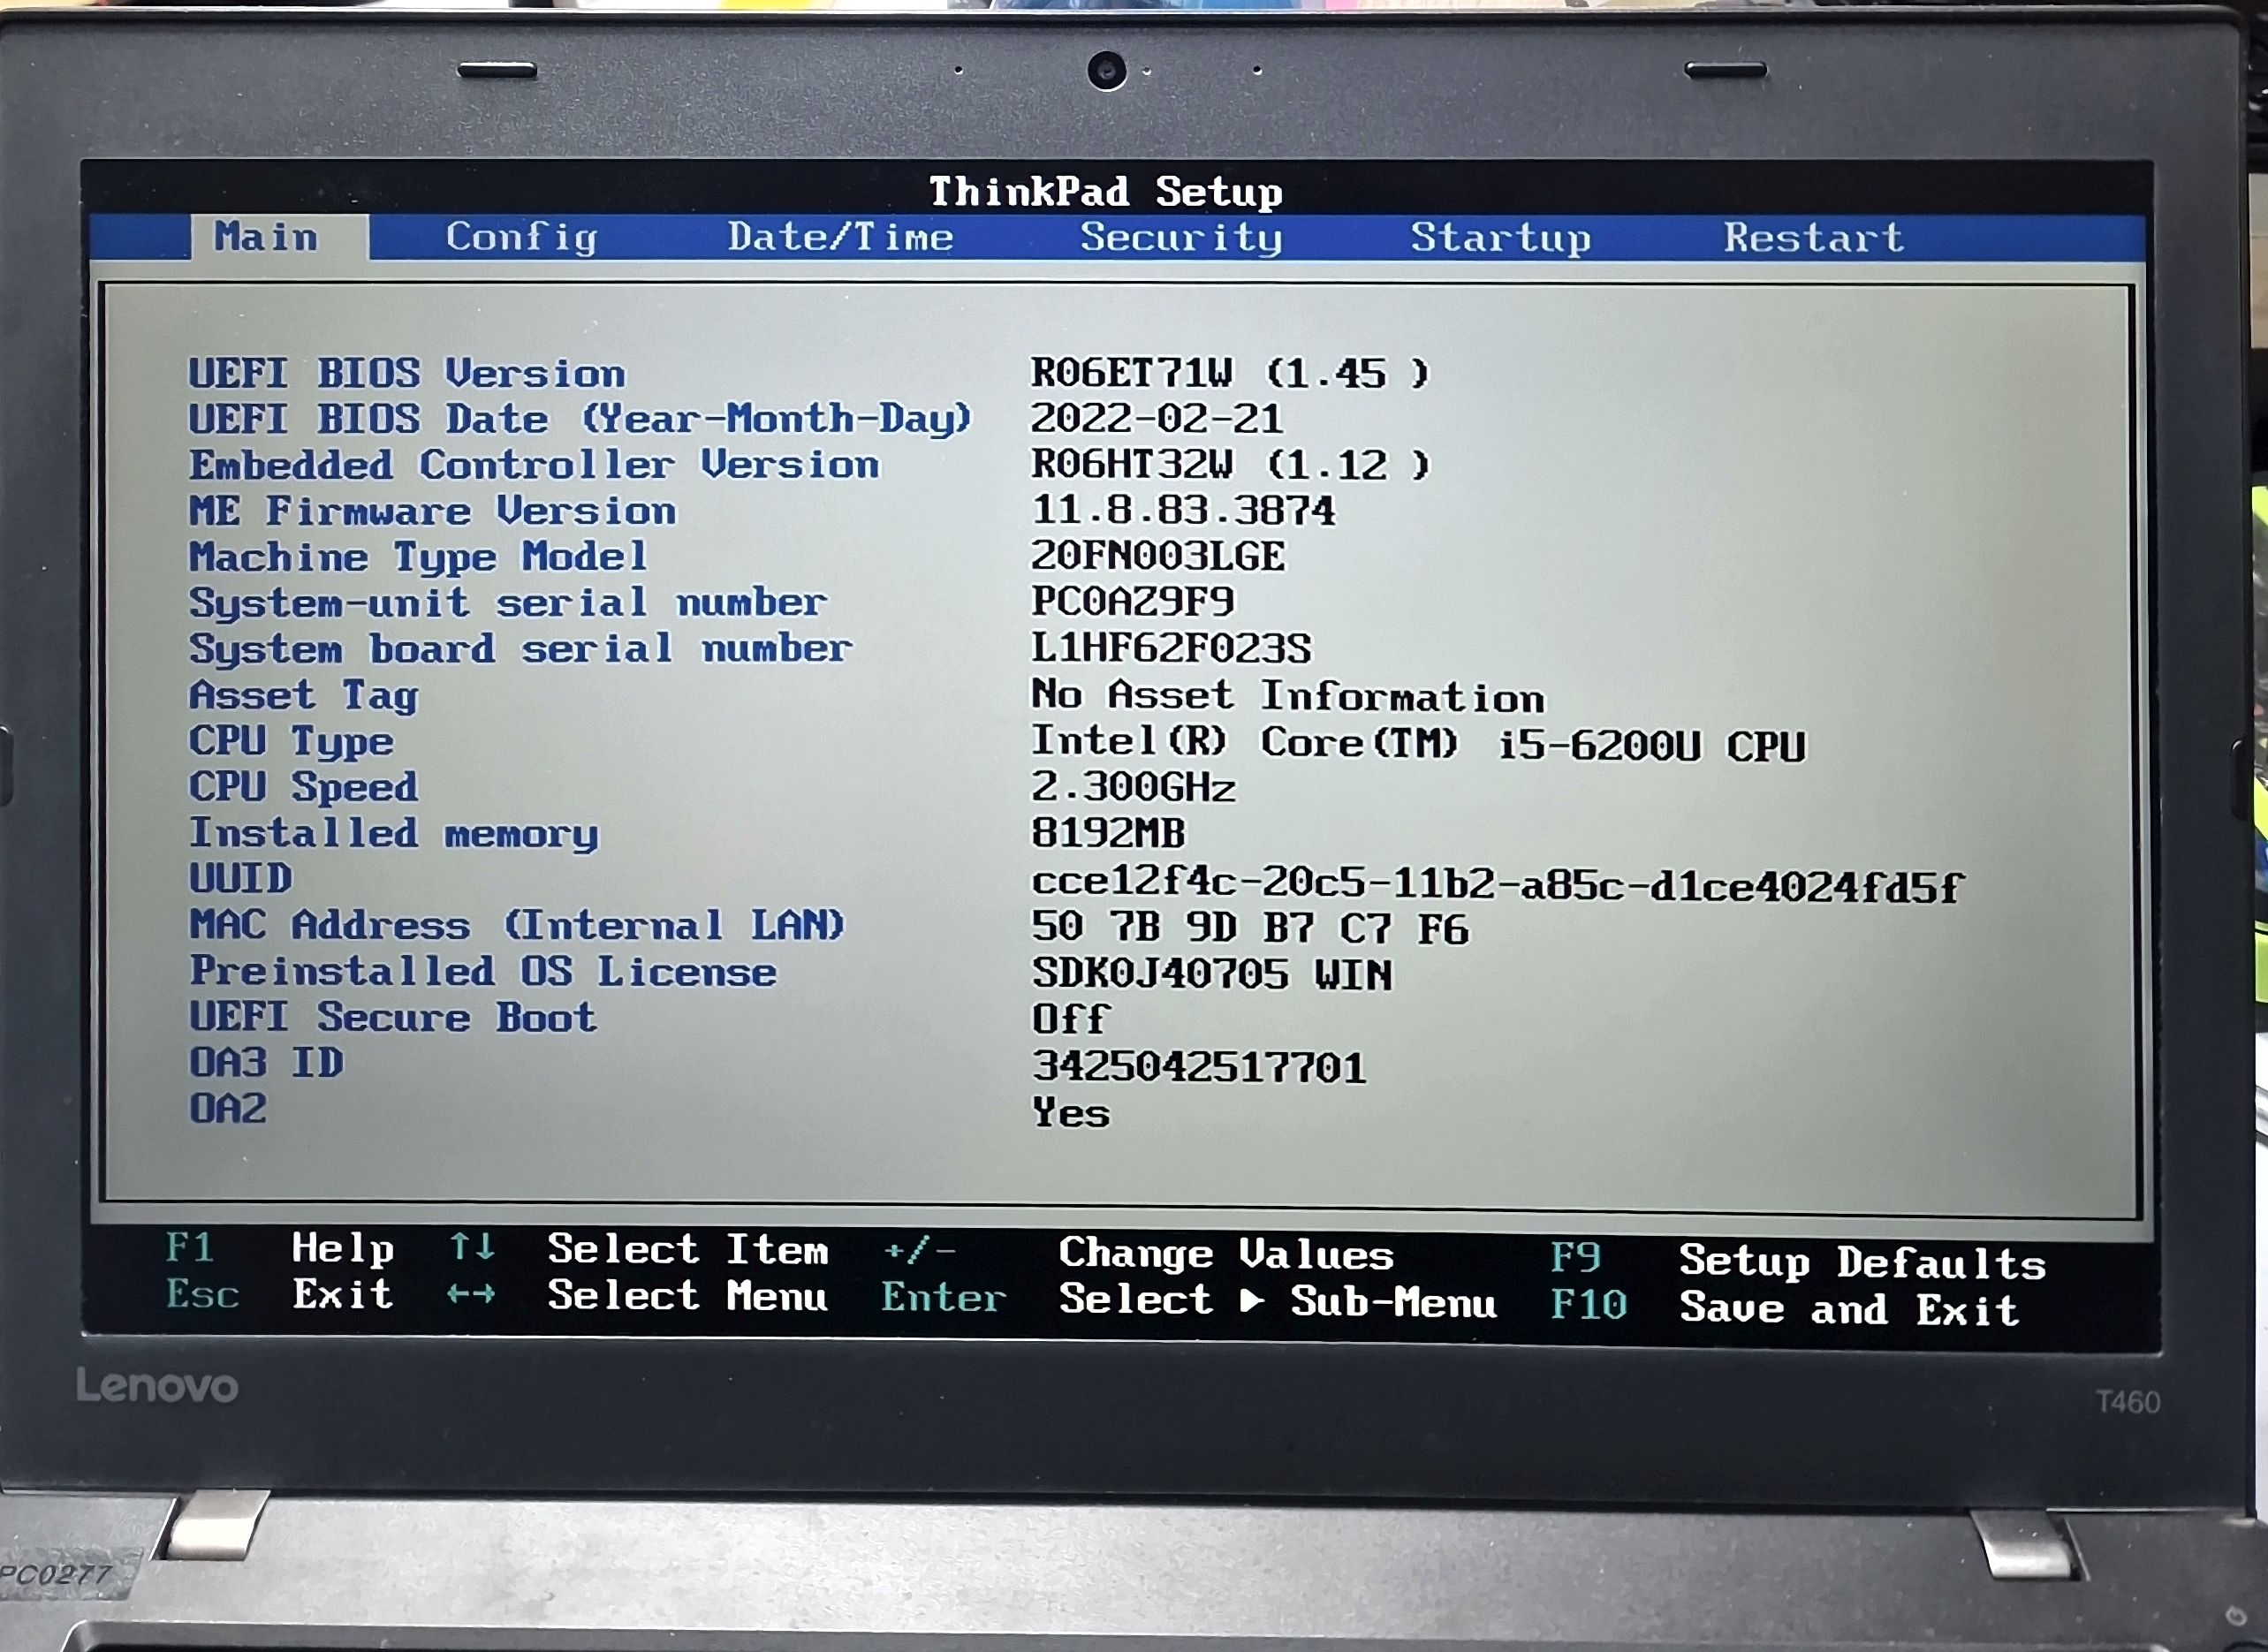Click the Enter key hint label
2268x1652 pixels.
point(943,1298)
